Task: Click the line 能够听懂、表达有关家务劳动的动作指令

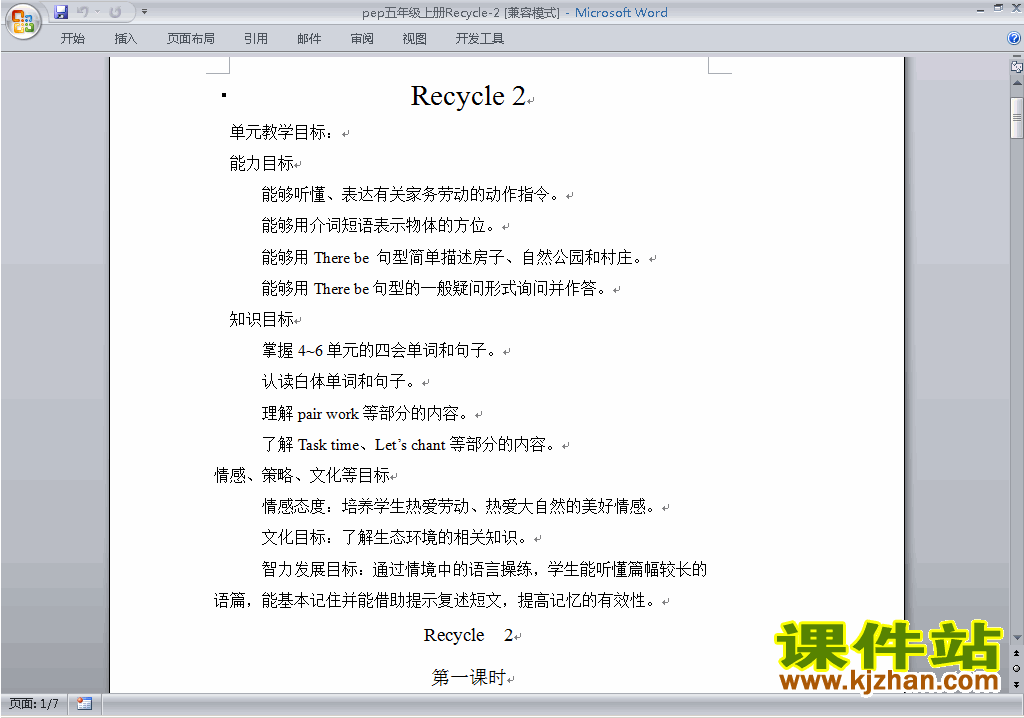Action: (411, 195)
